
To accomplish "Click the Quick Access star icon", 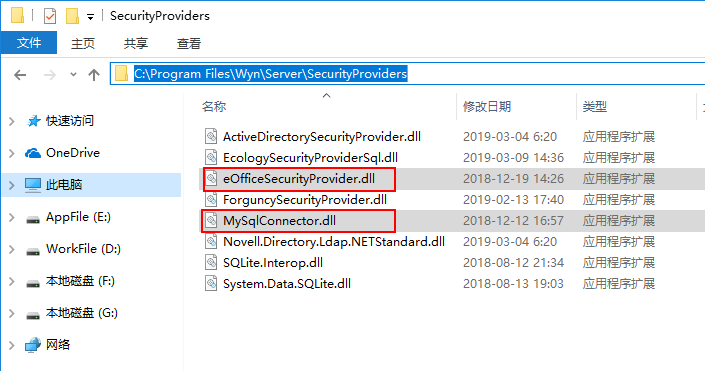I will click(x=33, y=121).
